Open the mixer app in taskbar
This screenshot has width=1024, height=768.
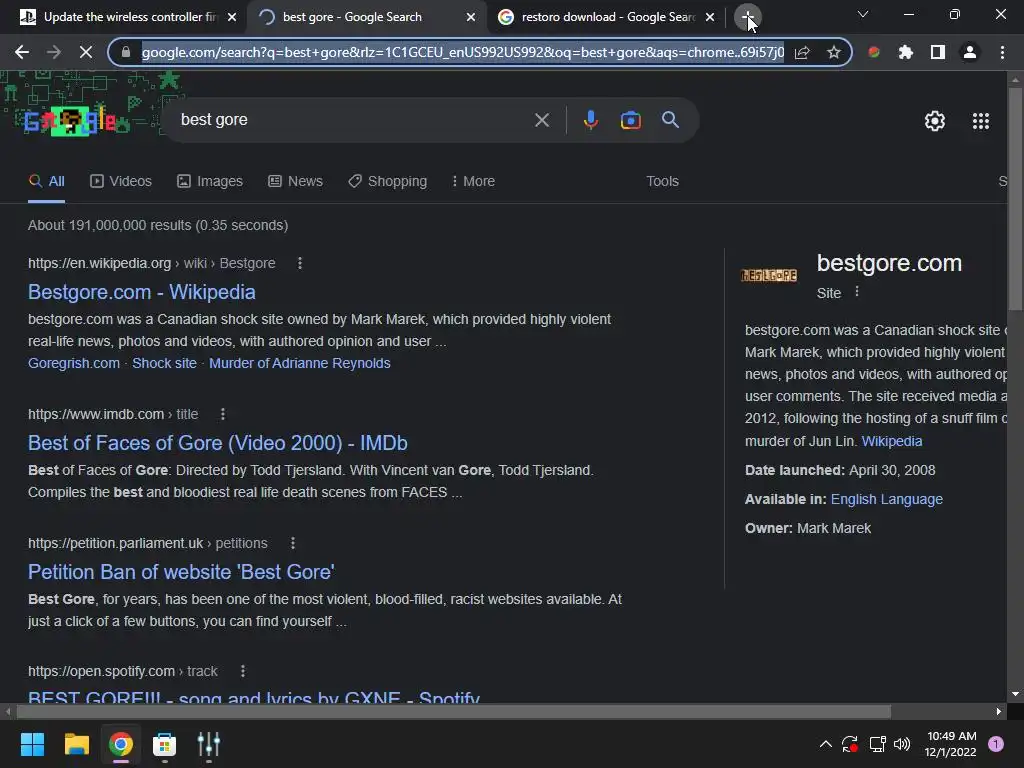(208, 744)
